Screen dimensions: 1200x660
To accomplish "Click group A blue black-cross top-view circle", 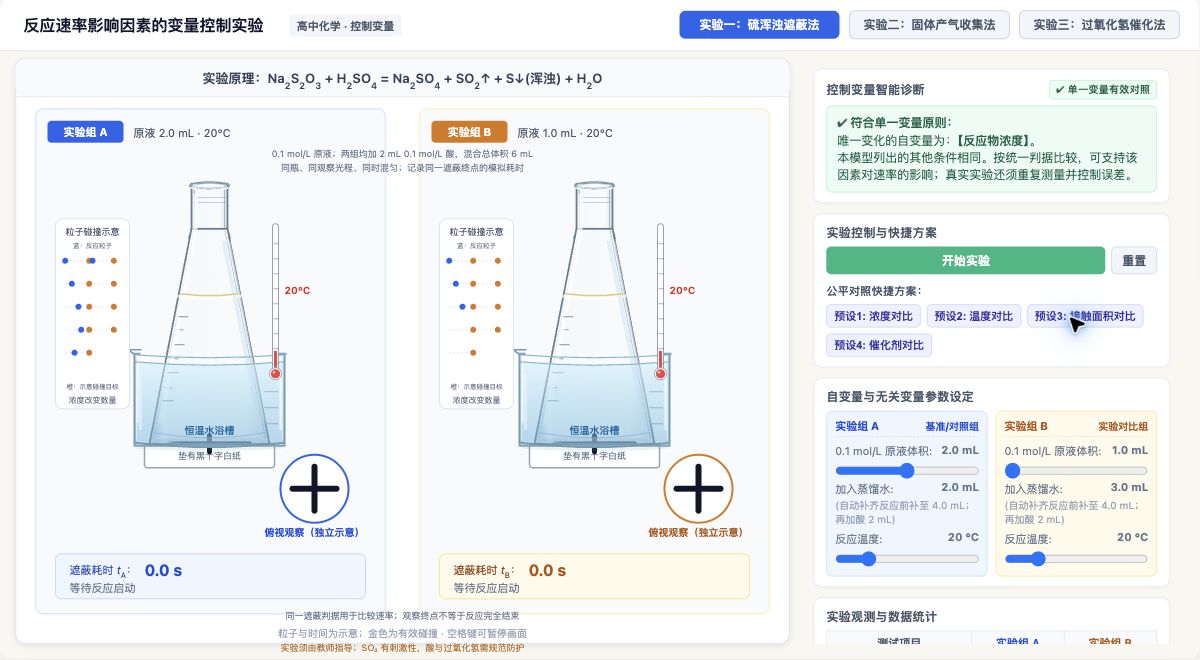I will [x=314, y=488].
